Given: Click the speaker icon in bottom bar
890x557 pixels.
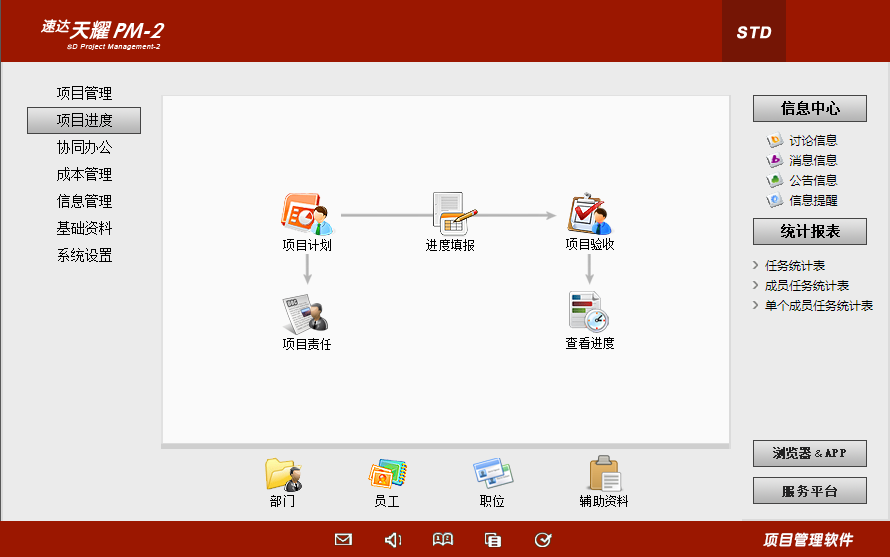Looking at the screenshot, I should point(393,540).
